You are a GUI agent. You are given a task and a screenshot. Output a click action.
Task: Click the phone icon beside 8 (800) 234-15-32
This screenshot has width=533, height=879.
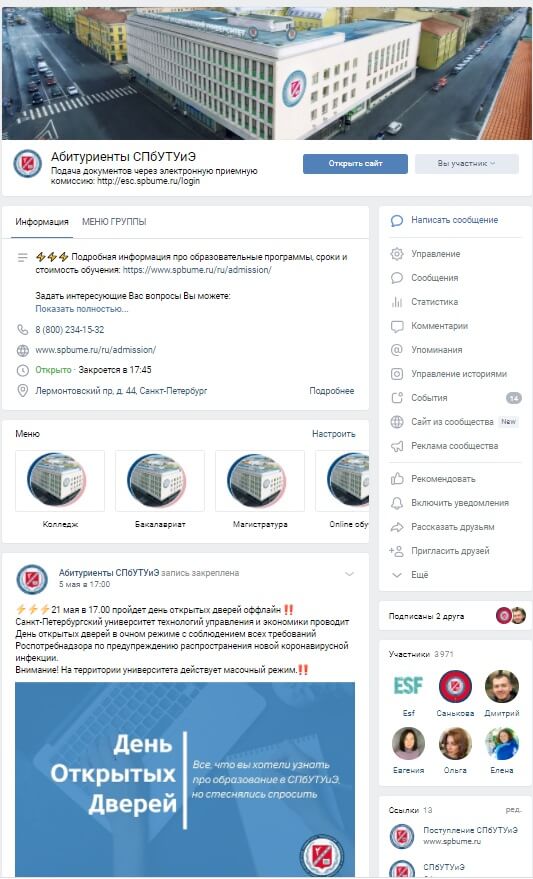point(22,330)
